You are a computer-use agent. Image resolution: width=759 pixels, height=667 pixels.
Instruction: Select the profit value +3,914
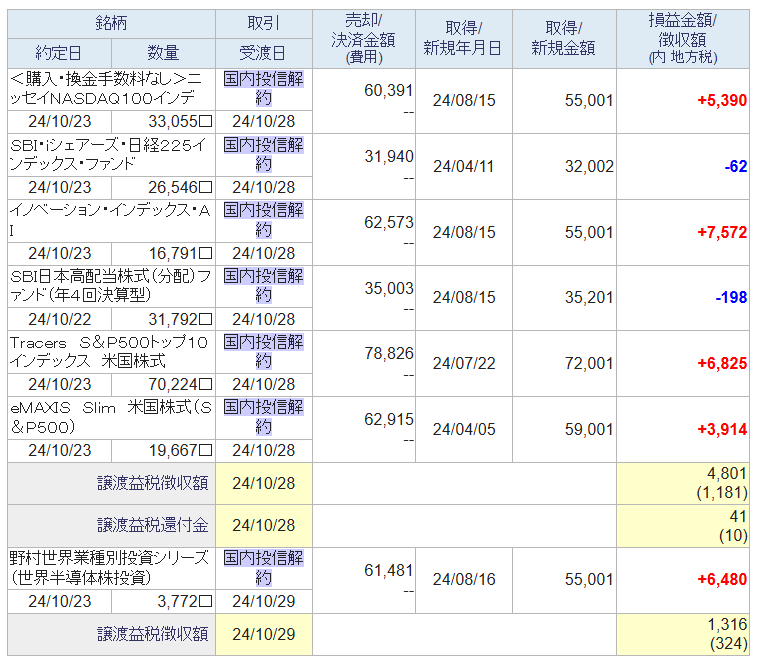pos(722,429)
